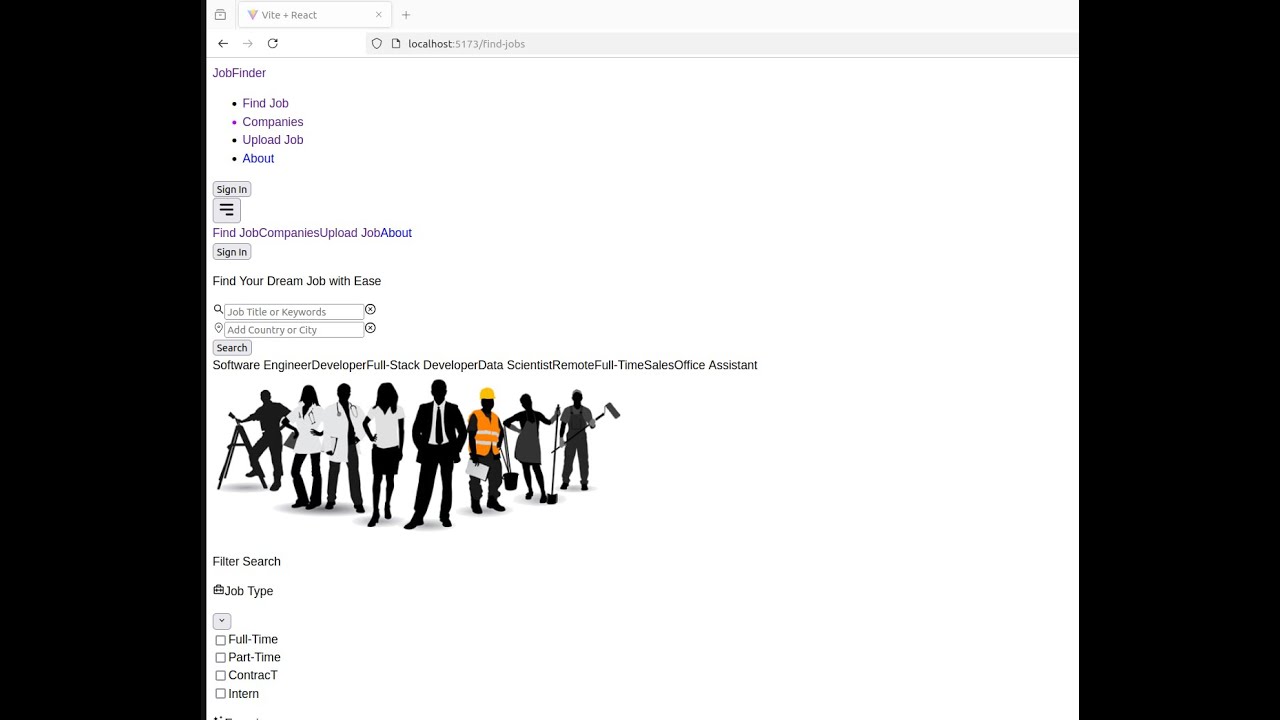Enable the ContracT job type filter
1280x720 pixels.
(220, 676)
